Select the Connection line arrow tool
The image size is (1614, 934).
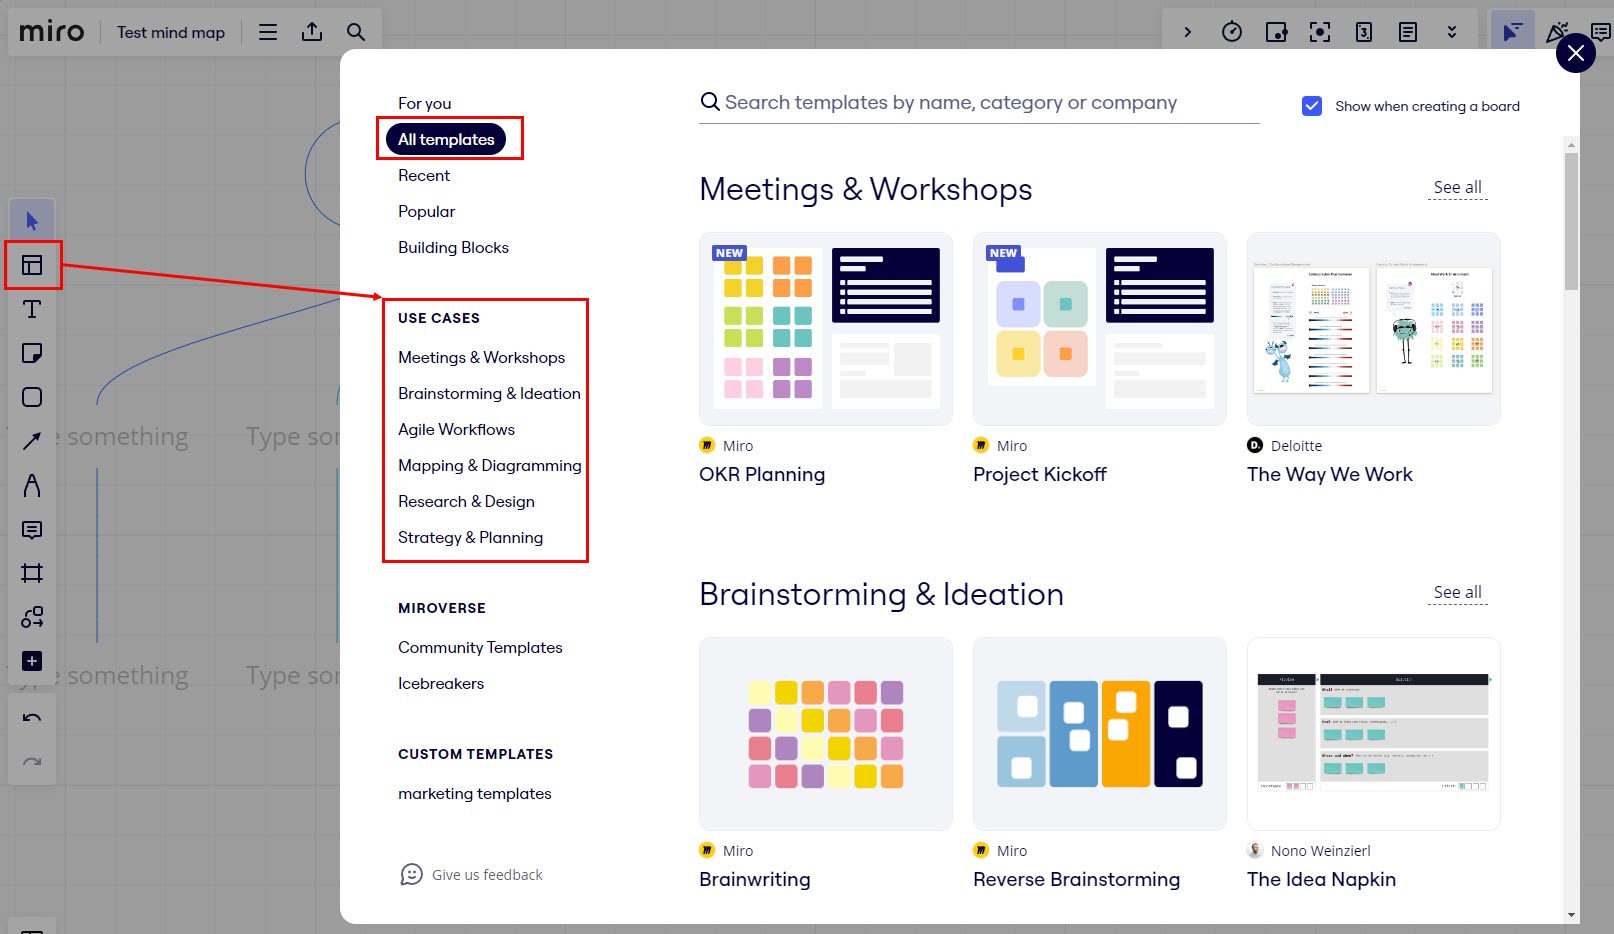pos(32,441)
